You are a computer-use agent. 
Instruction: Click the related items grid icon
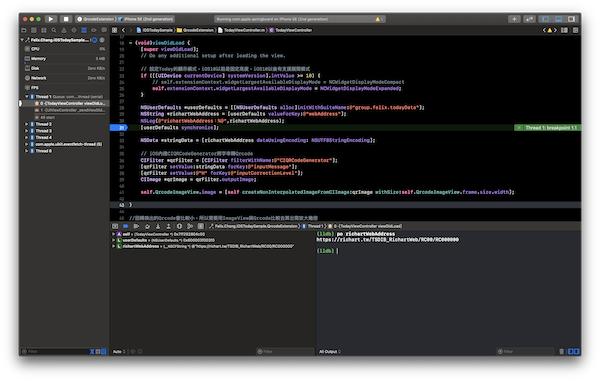pos(114,30)
